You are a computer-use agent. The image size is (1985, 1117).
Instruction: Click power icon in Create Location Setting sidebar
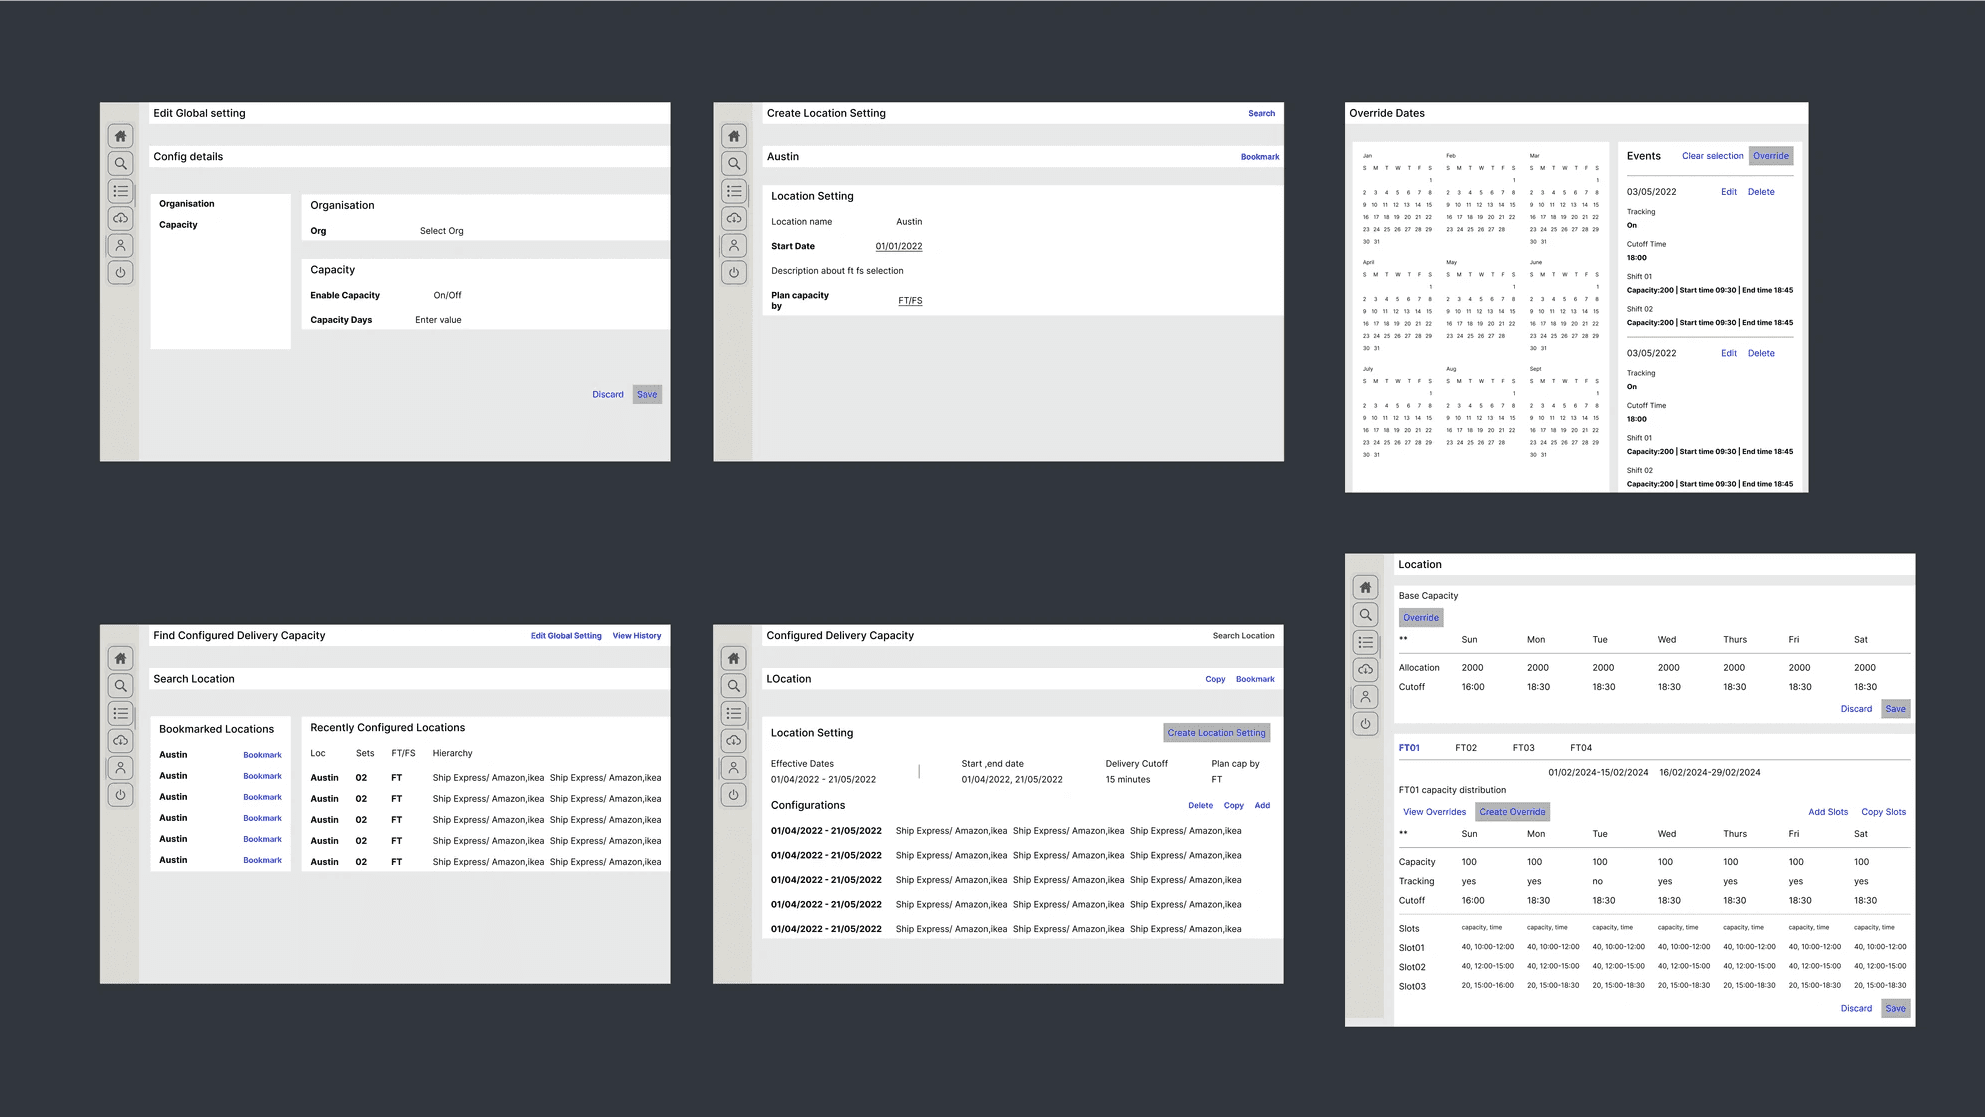pos(734,272)
